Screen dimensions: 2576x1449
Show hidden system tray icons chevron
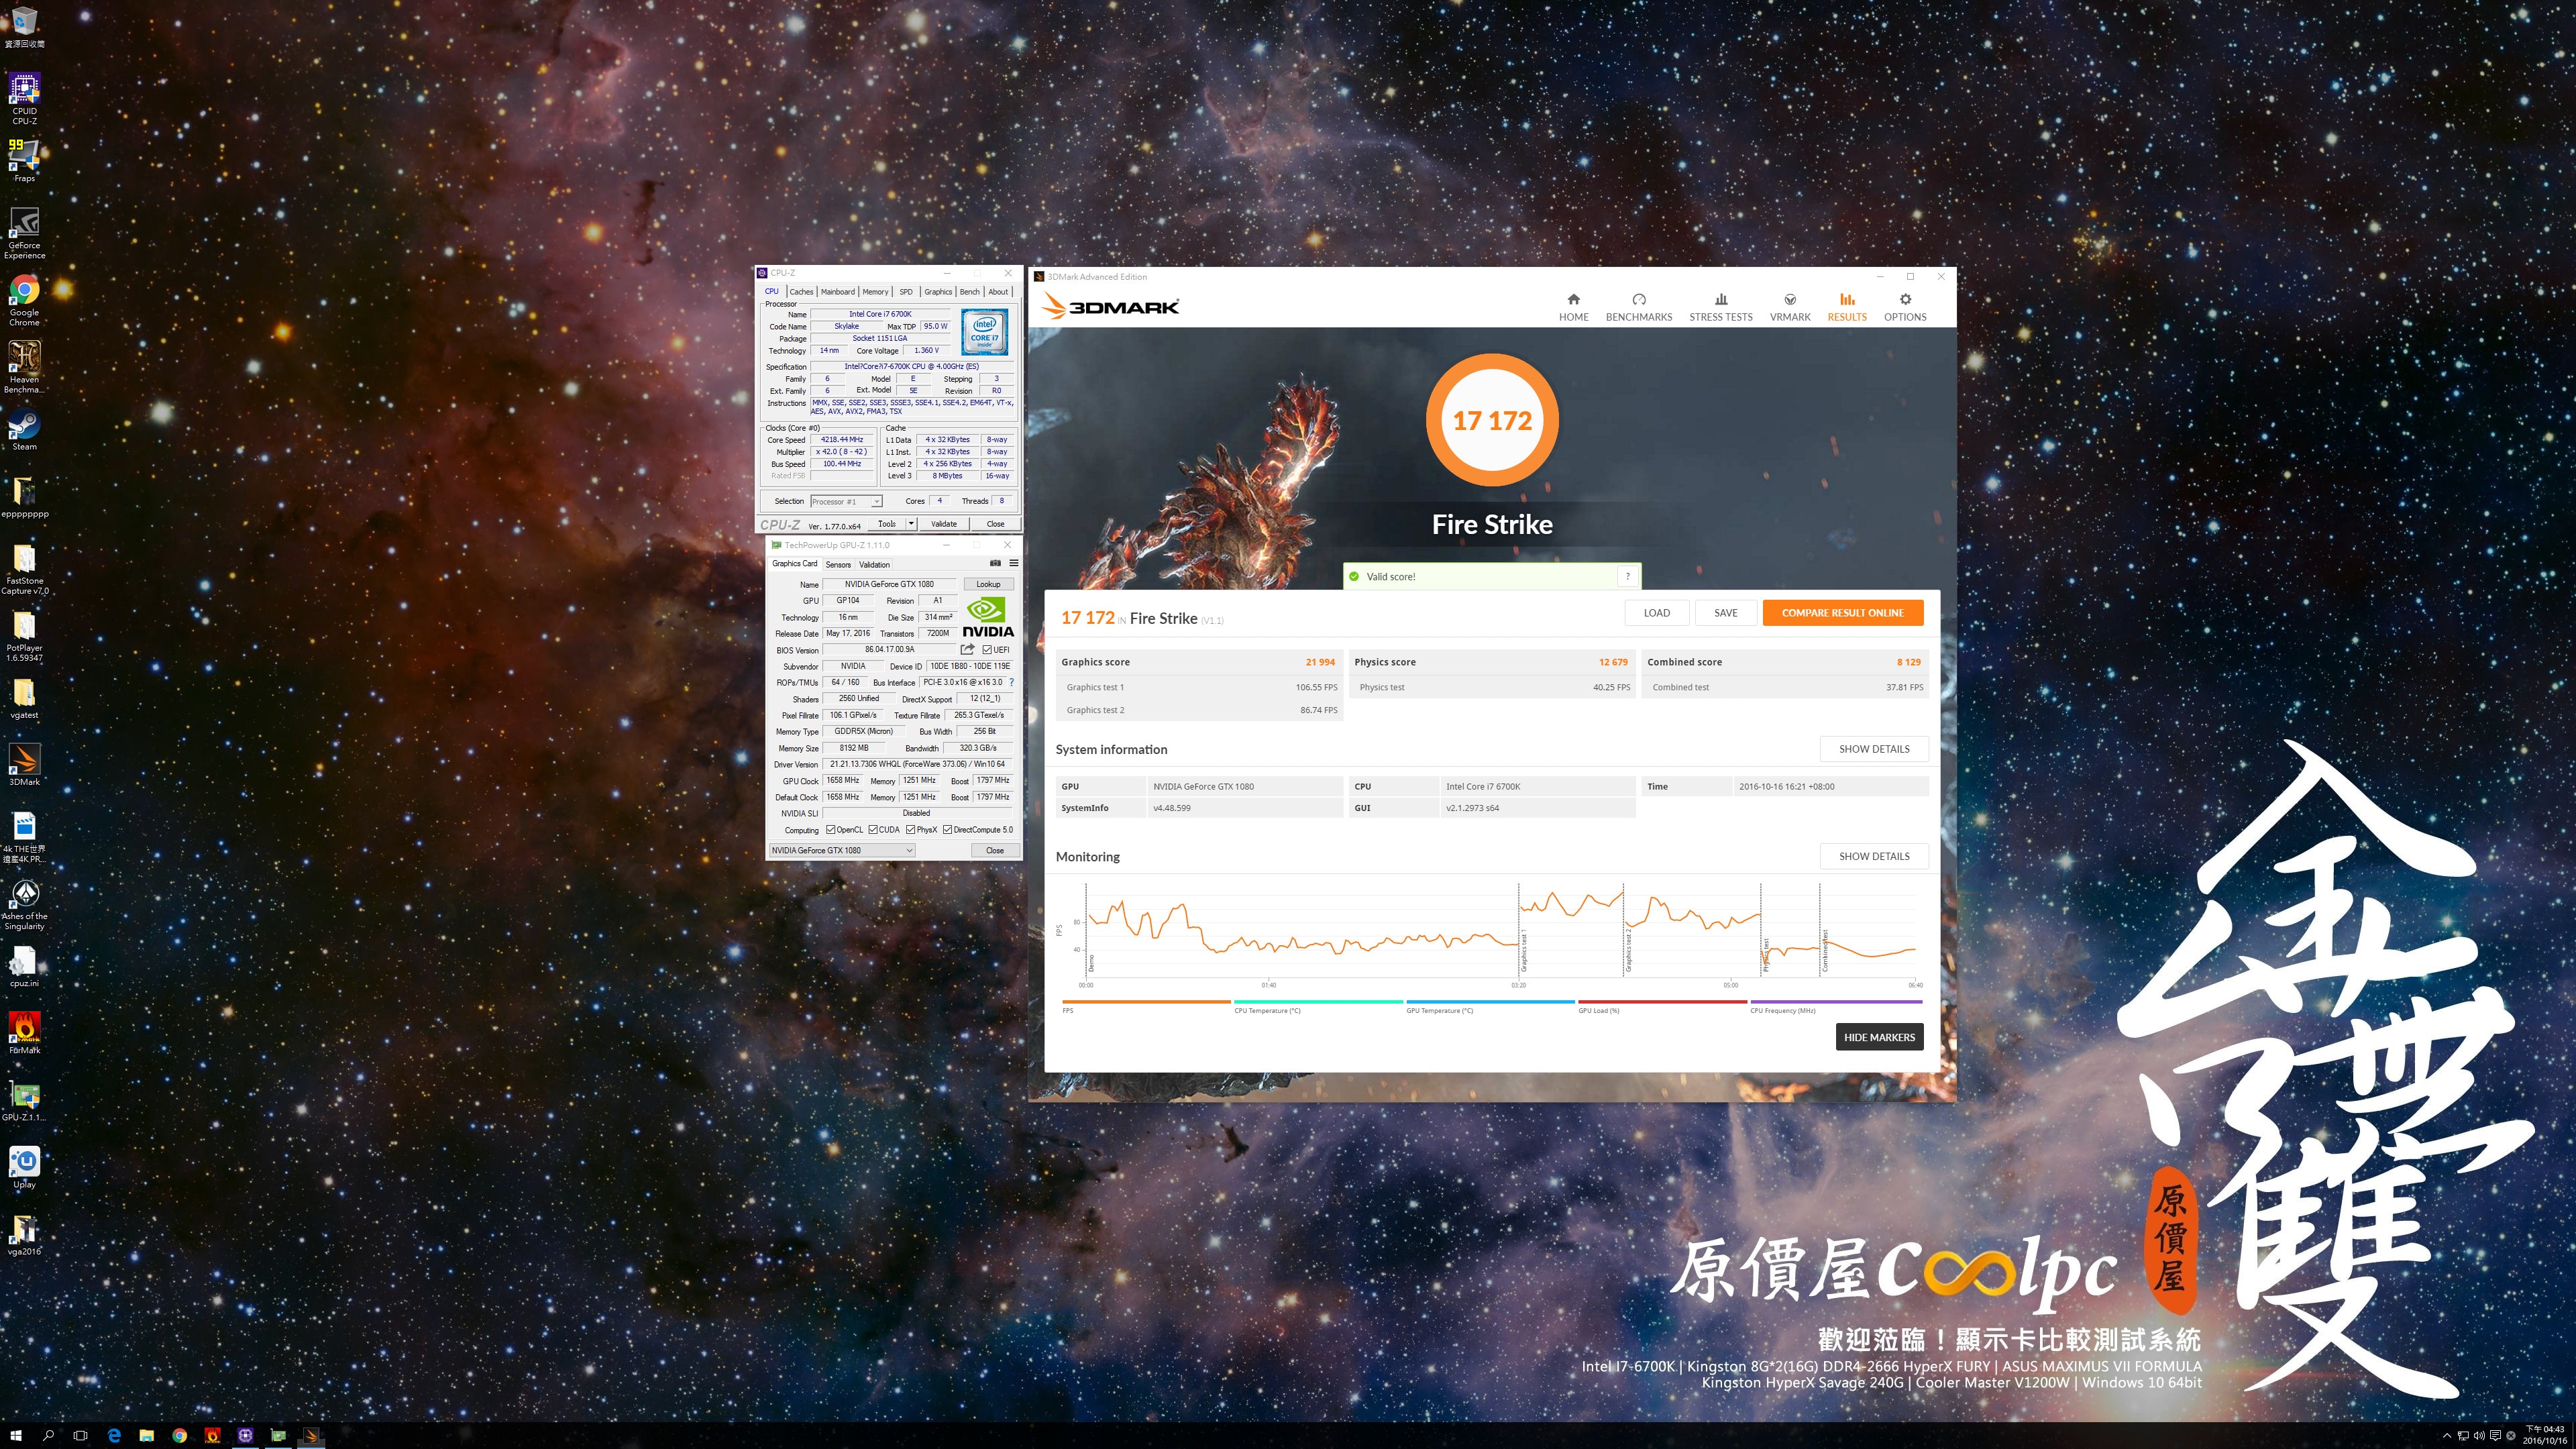point(2446,1435)
